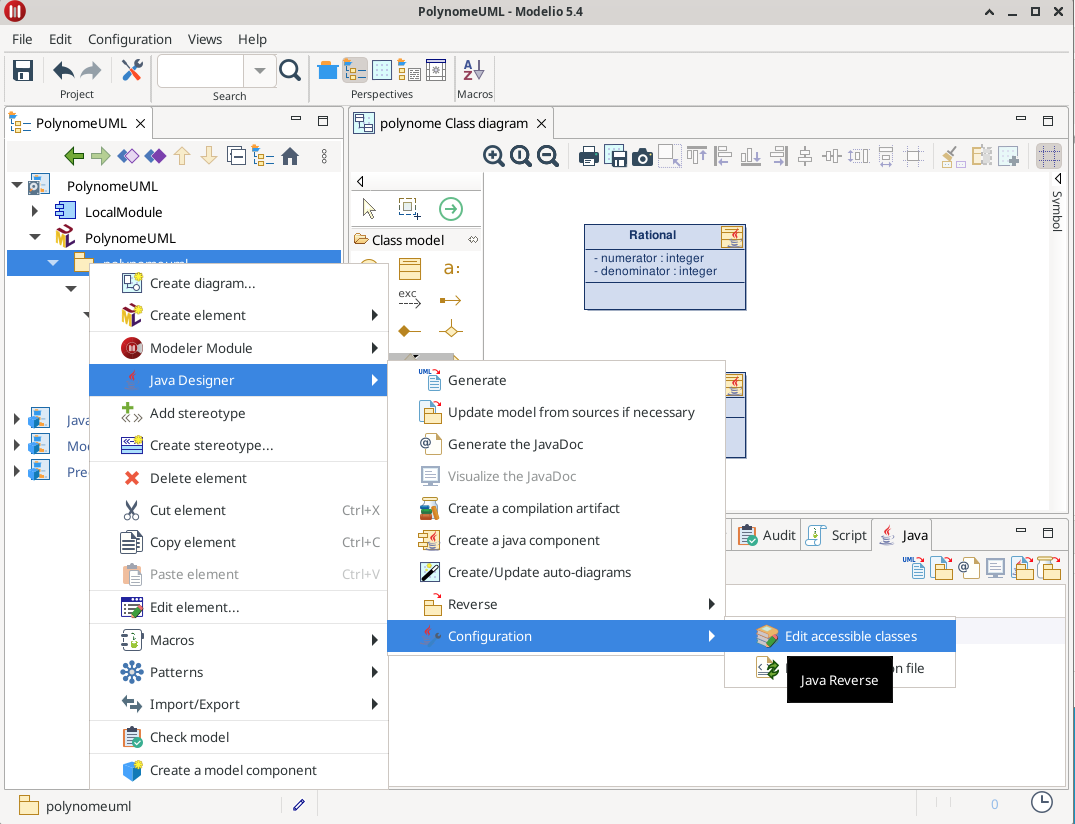Select Create/Update auto-diagrams
The width and height of the screenshot is (1075, 824).
(557, 572)
